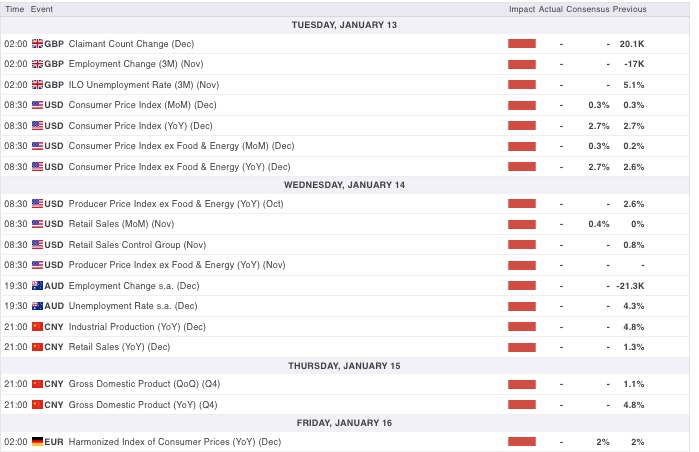699x452 pixels.
Task: Click the 1.1% previous value for GDP (QoQ)
Action: [634, 384]
